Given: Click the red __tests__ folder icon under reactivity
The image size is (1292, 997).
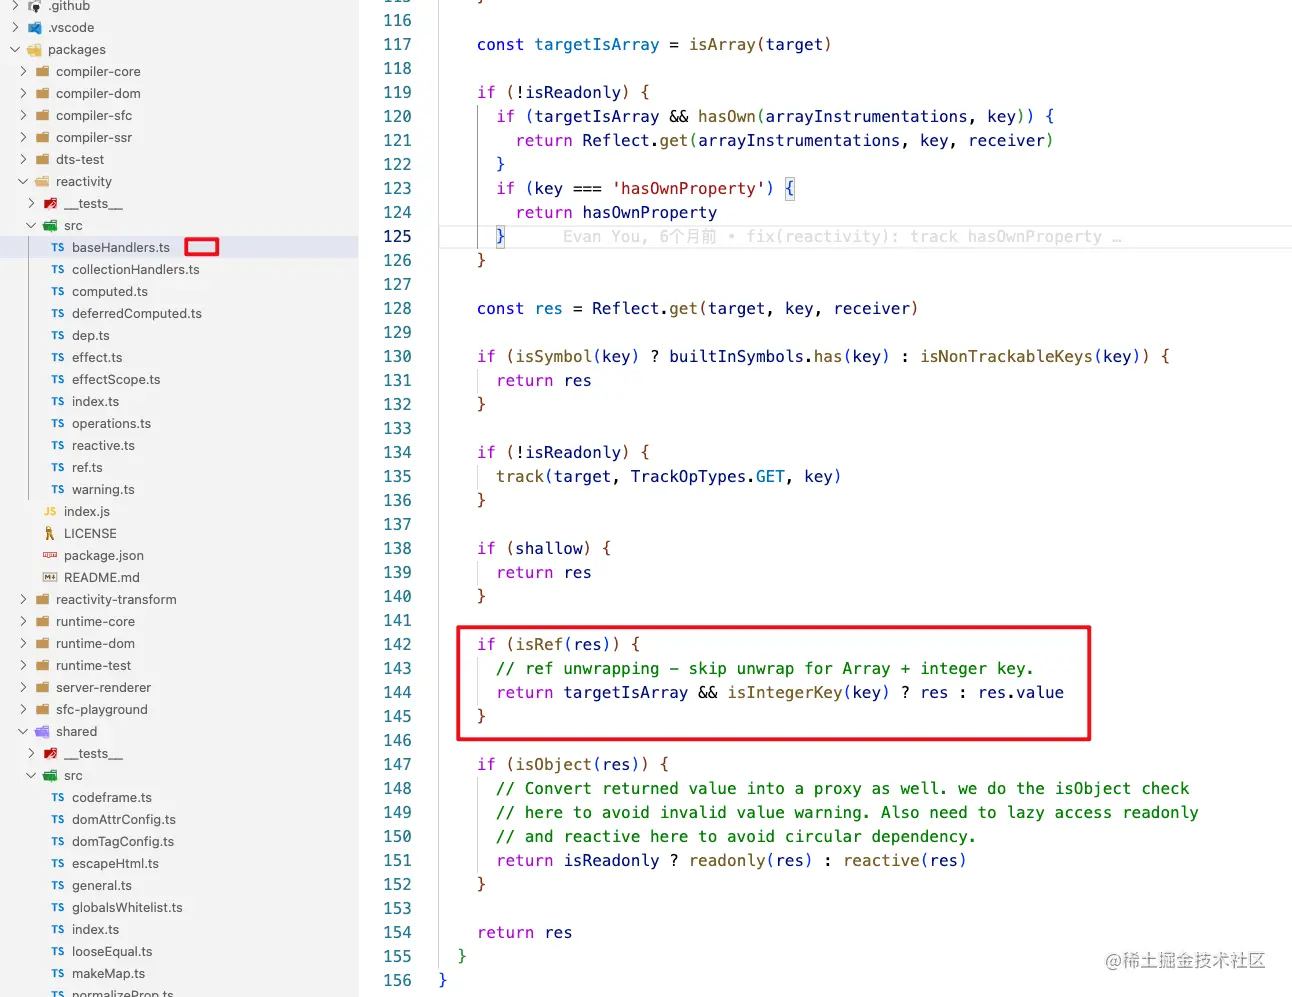Looking at the screenshot, I should (51, 204).
